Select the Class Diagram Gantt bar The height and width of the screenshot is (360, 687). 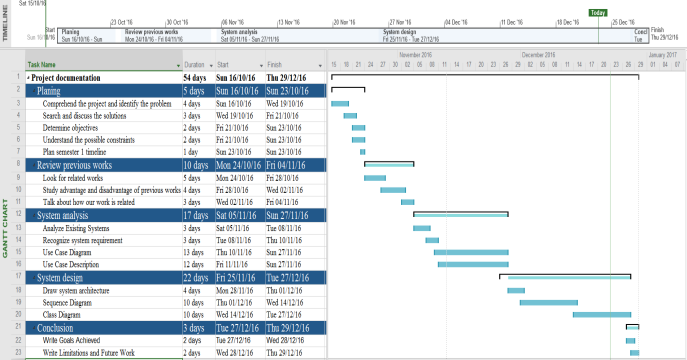(x=602, y=314)
